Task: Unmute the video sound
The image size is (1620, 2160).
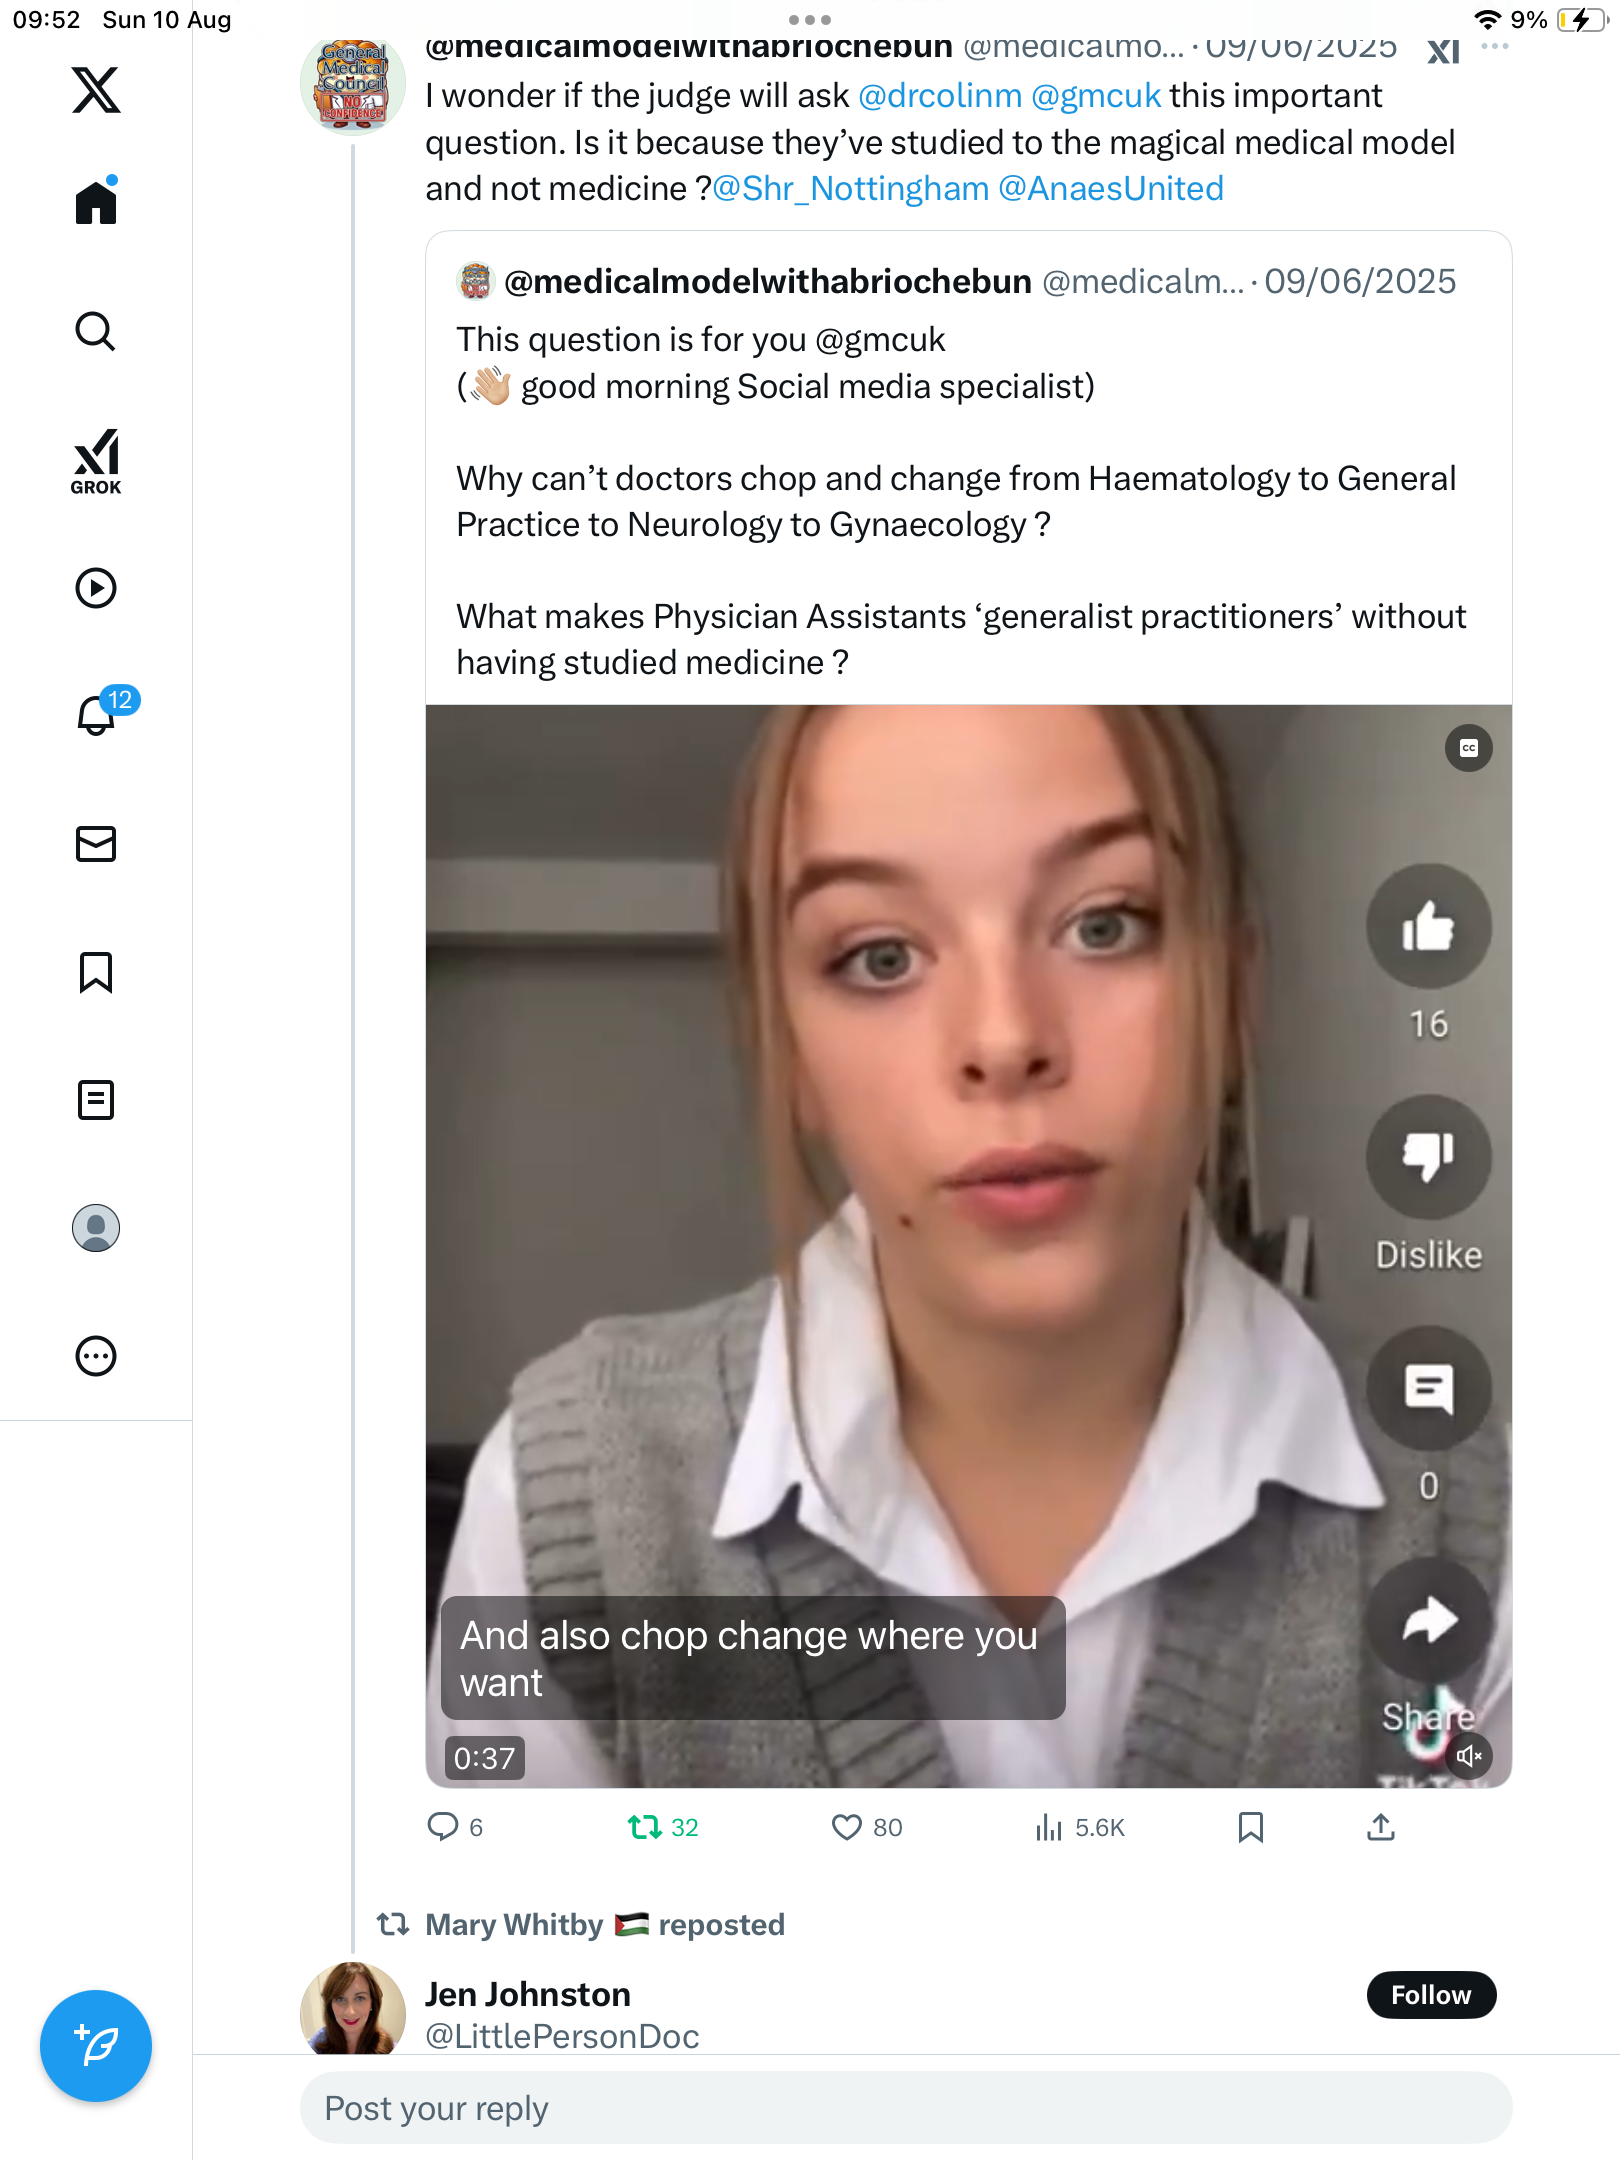Action: click(x=1469, y=1756)
